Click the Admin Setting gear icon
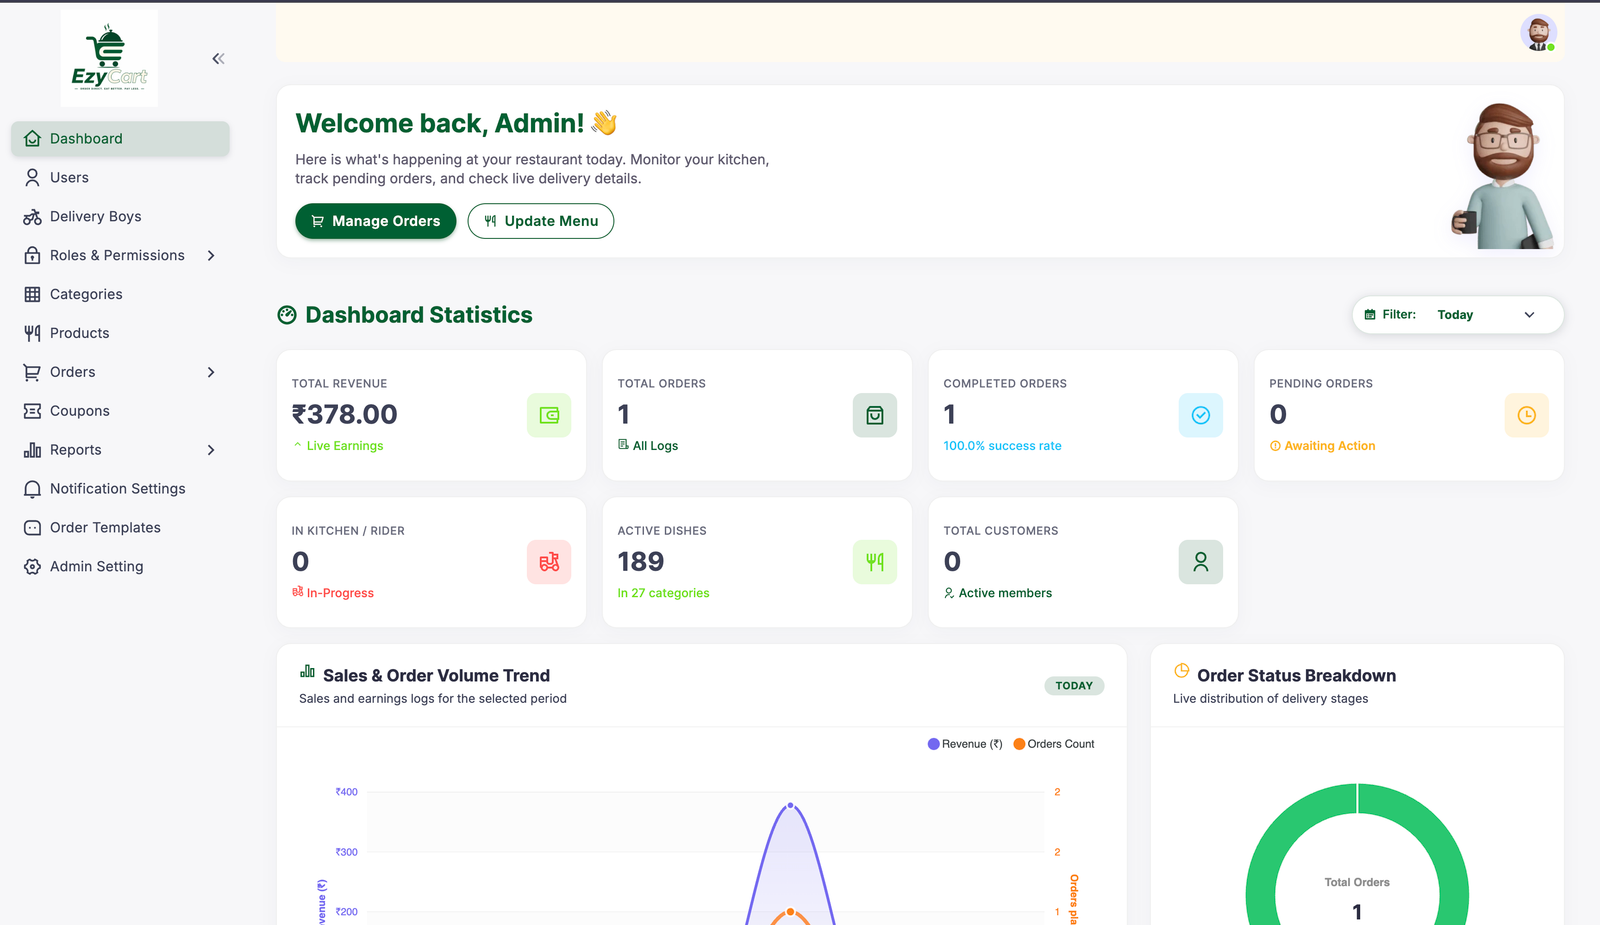 32,567
